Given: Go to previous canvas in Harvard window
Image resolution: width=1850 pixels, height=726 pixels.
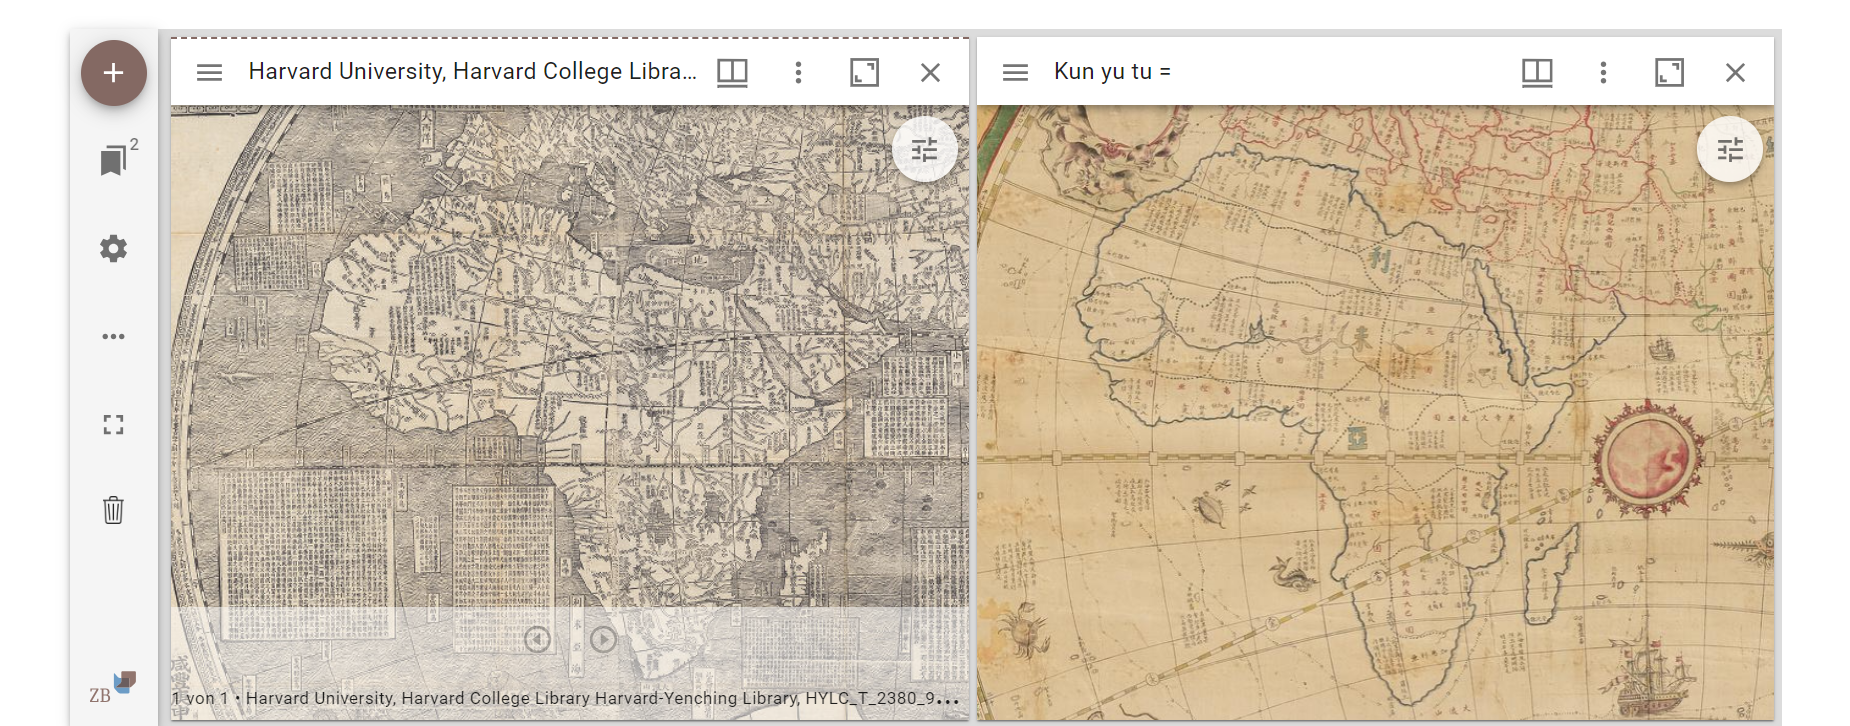Looking at the screenshot, I should pyautogui.click(x=538, y=639).
